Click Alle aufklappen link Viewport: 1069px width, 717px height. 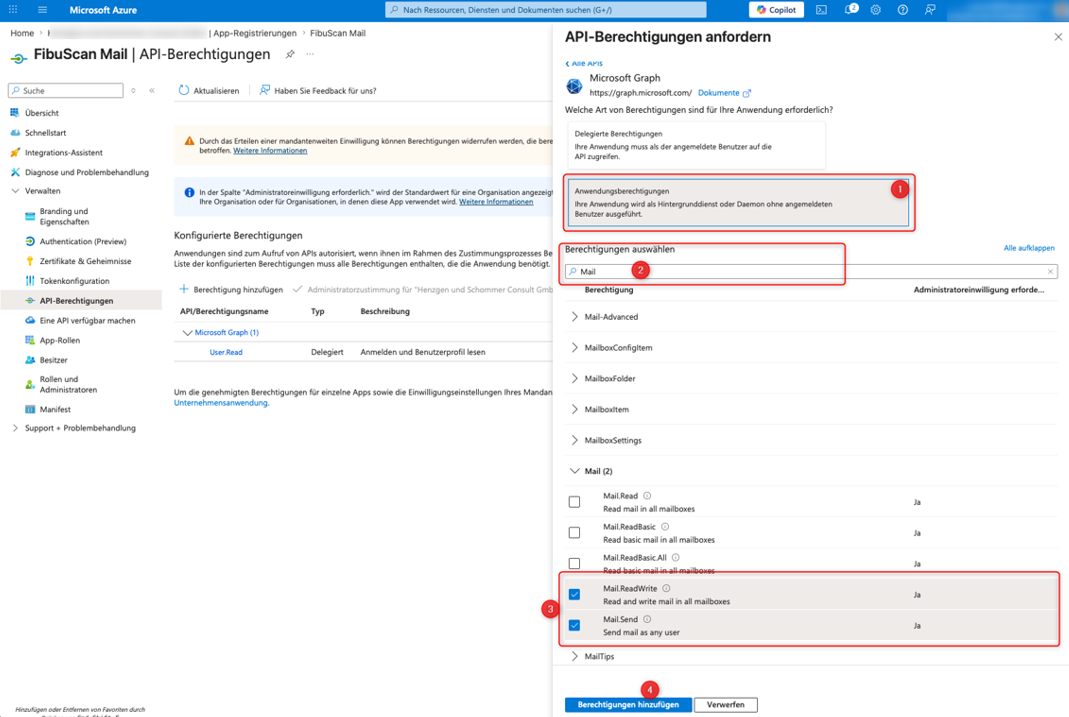coord(1029,248)
